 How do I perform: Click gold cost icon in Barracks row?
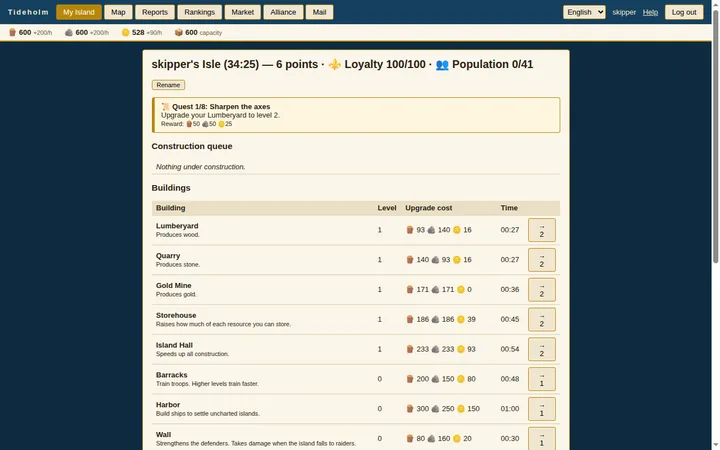[461, 379]
